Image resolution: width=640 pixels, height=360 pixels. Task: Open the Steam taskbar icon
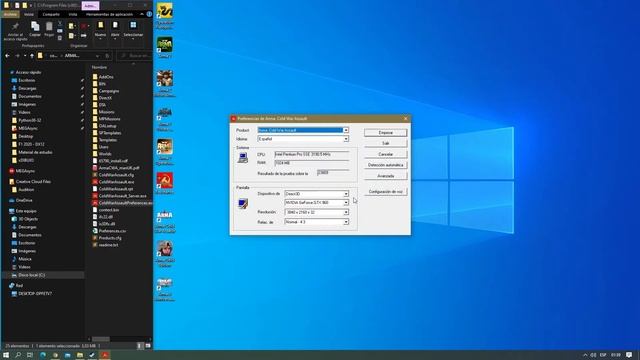[92, 355]
